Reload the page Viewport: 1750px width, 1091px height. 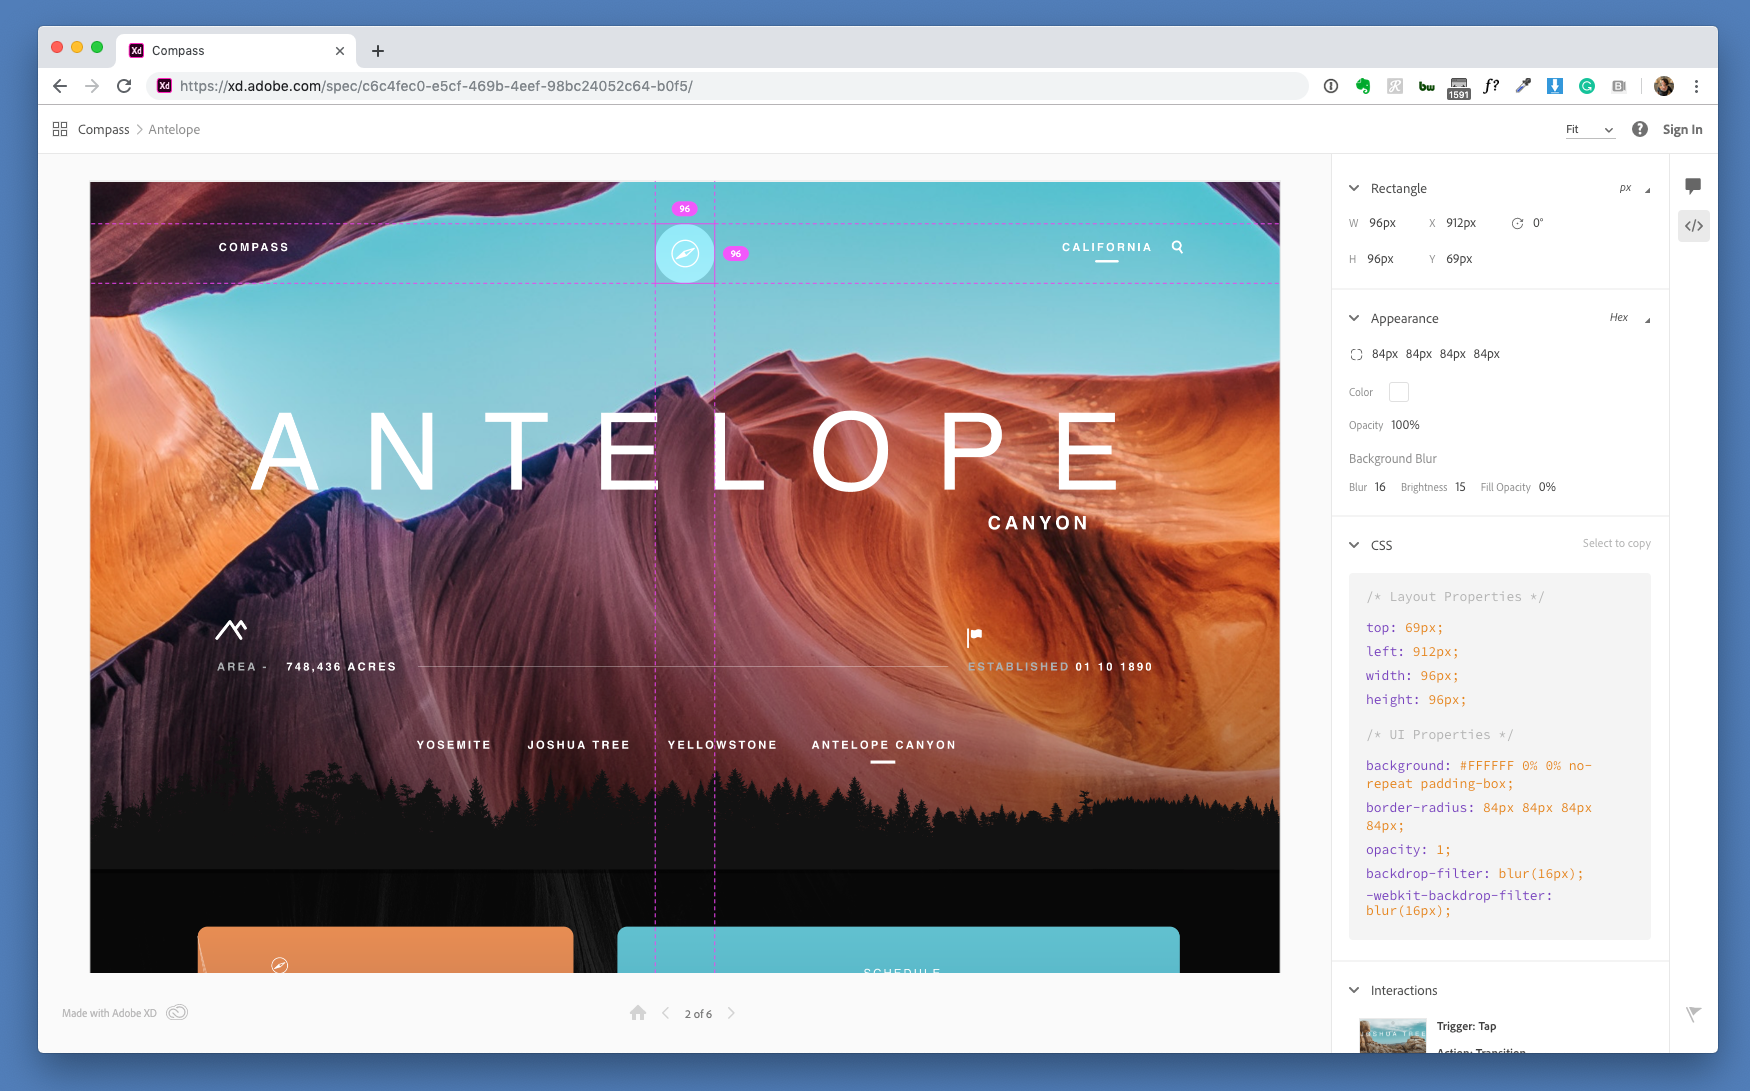(x=124, y=86)
